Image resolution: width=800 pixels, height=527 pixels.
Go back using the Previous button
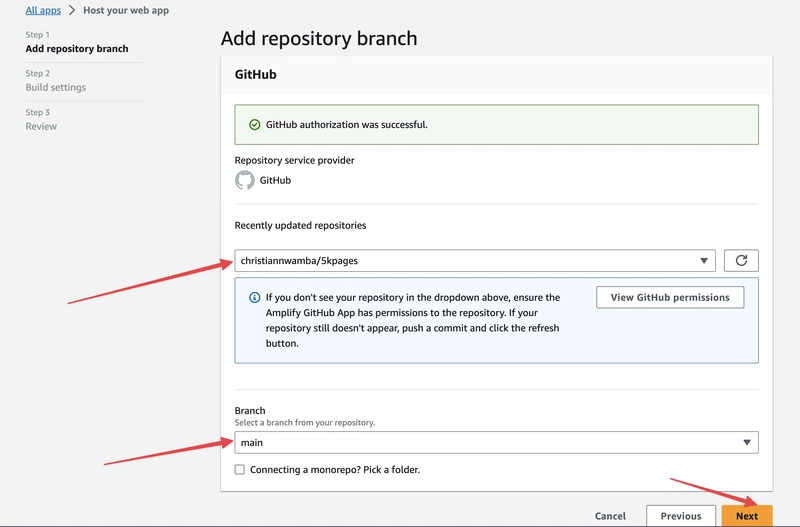point(681,516)
